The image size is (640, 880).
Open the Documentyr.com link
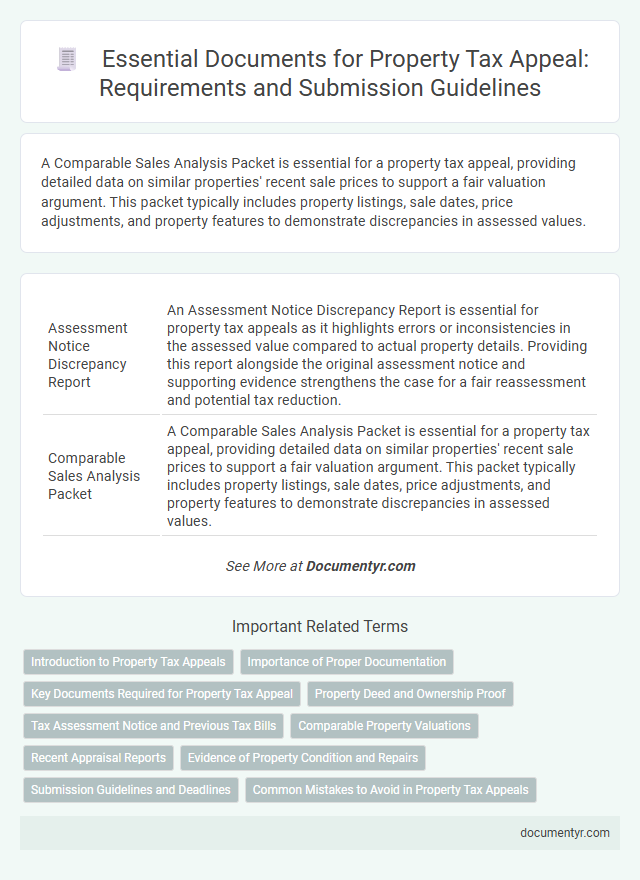[360, 566]
